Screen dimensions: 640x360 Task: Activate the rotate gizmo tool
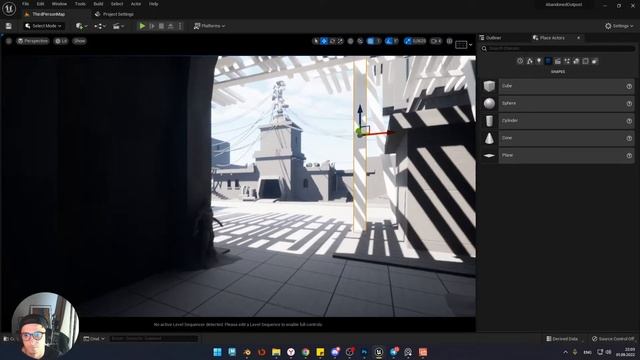point(332,41)
